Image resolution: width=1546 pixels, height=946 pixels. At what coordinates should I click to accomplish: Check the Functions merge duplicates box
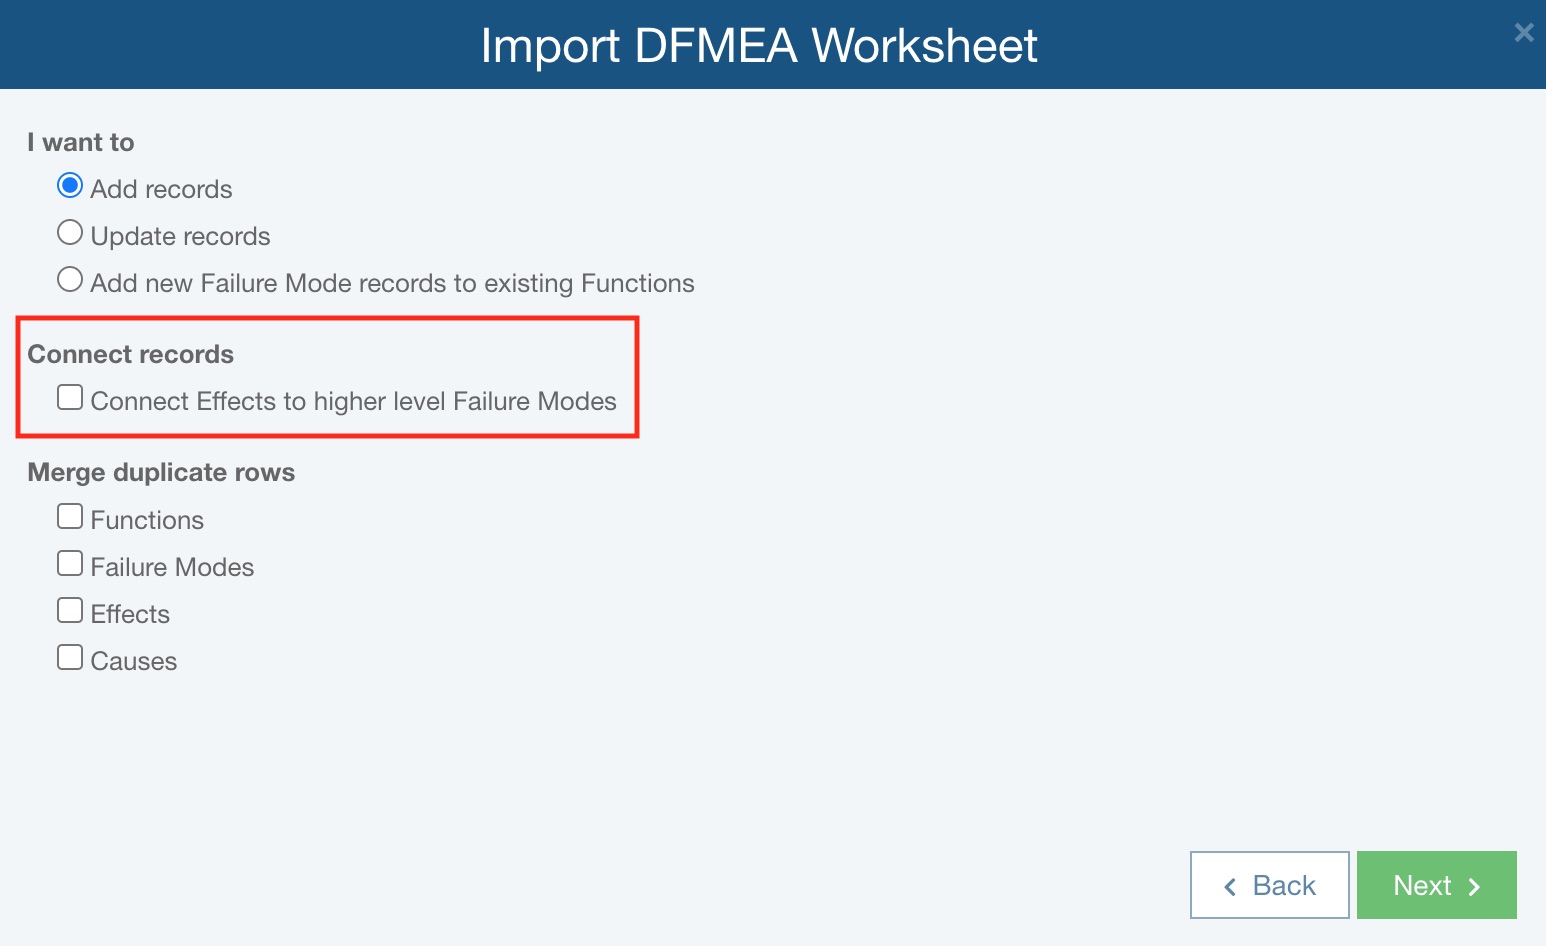70,517
